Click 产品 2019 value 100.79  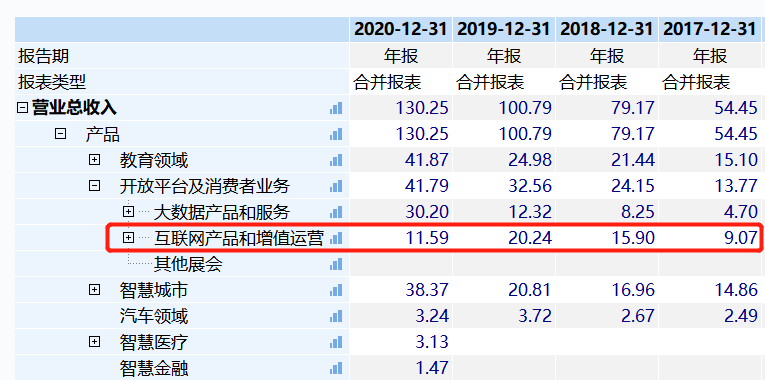[x=524, y=134]
